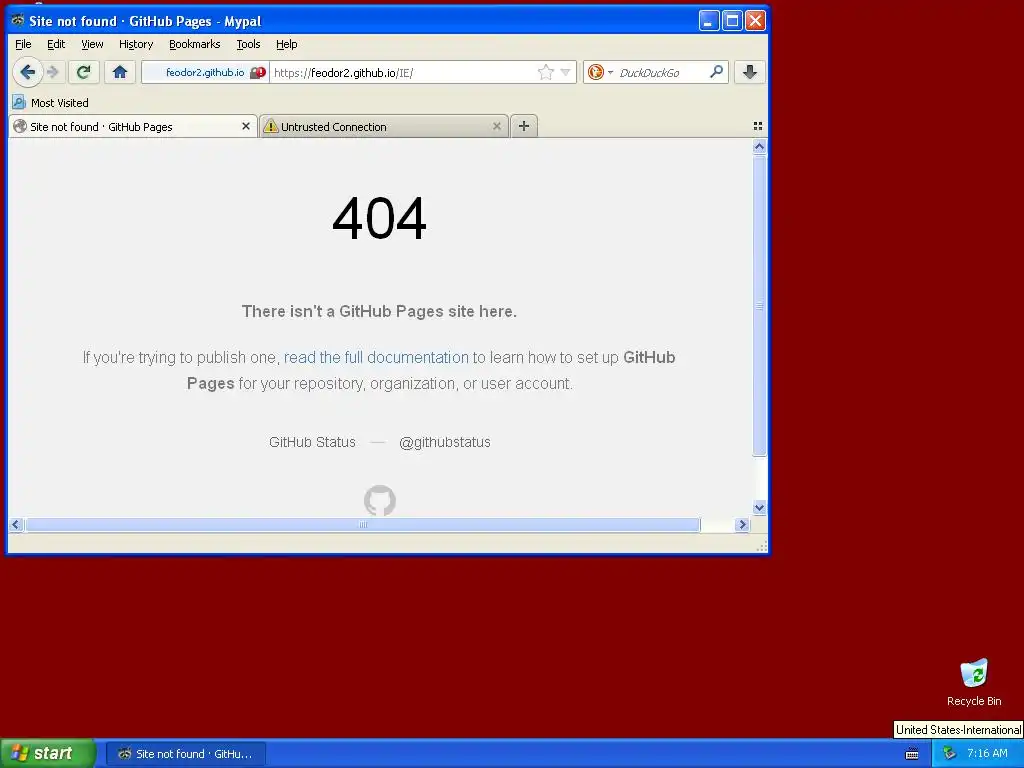
Task: Open a new tab with the plus button
Action: point(524,126)
